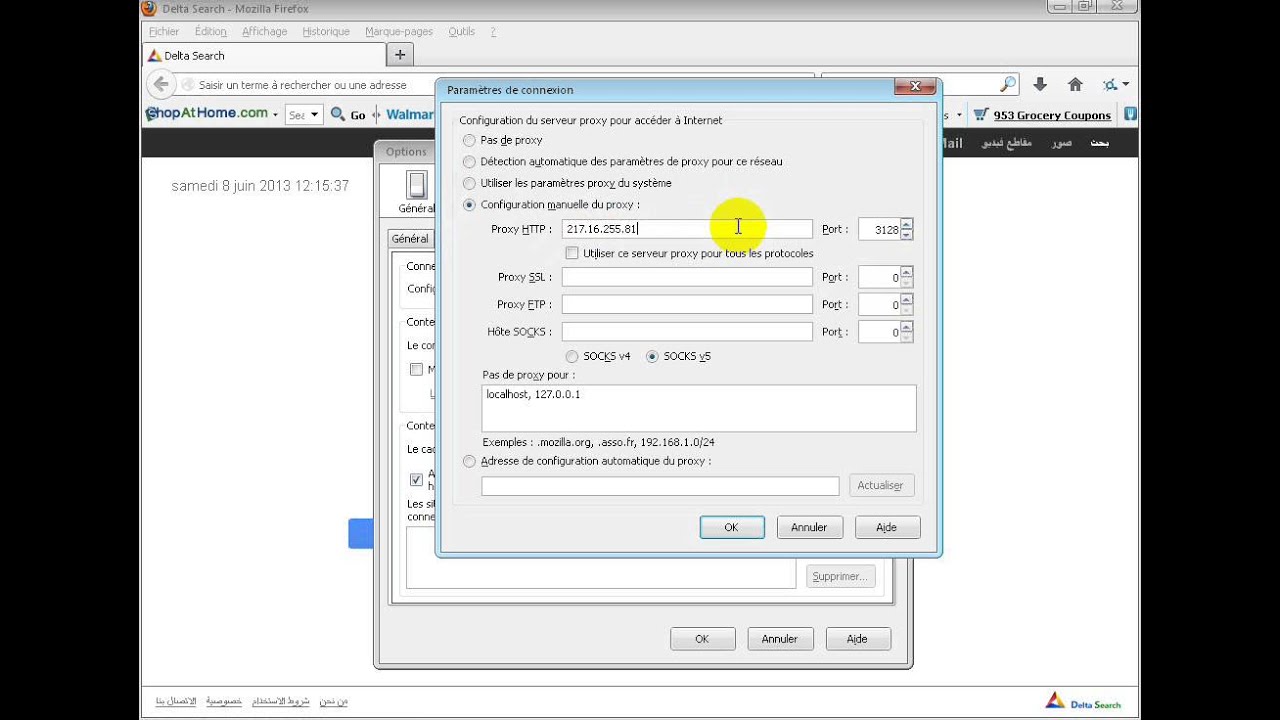Choose Utiliser les paramètres proxy du système

(x=469, y=184)
